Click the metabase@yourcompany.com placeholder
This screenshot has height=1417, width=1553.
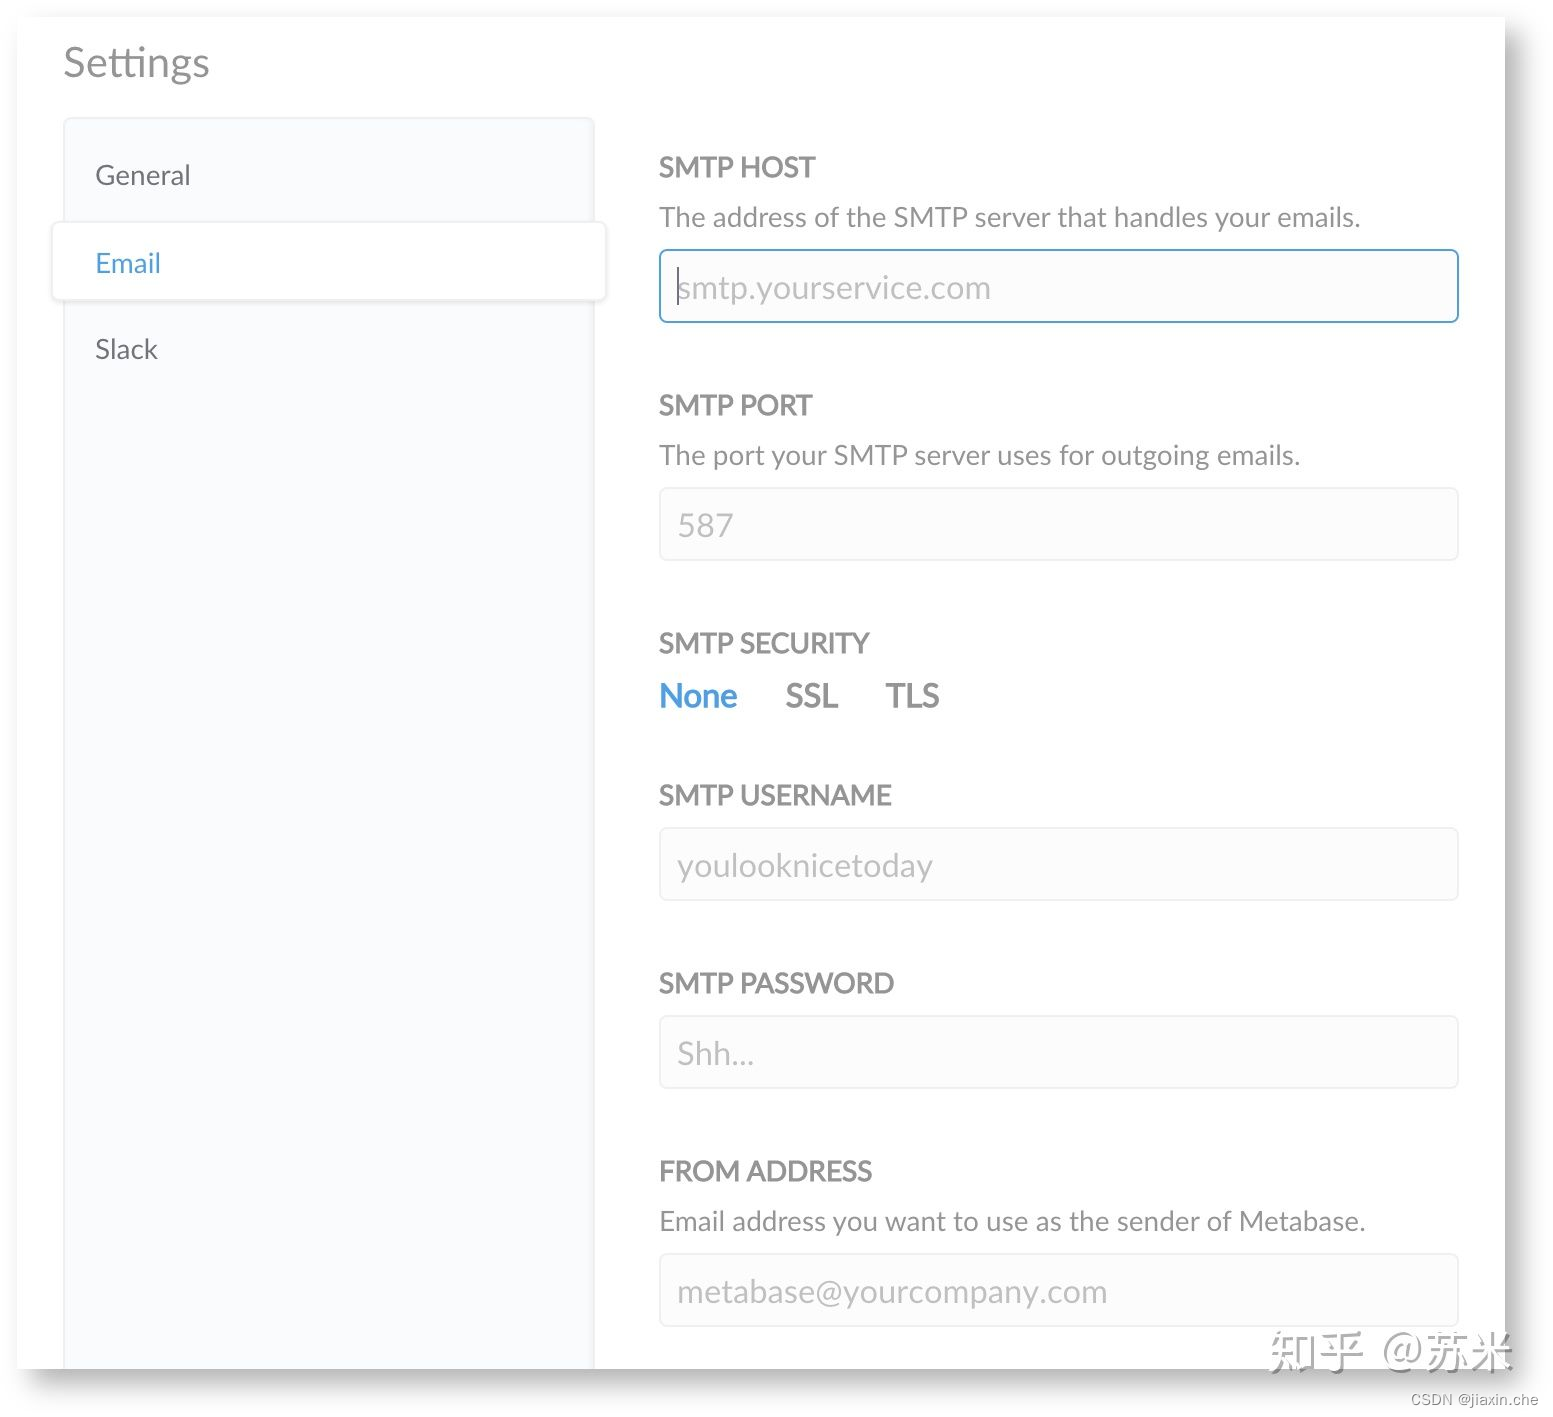pos(891,1291)
